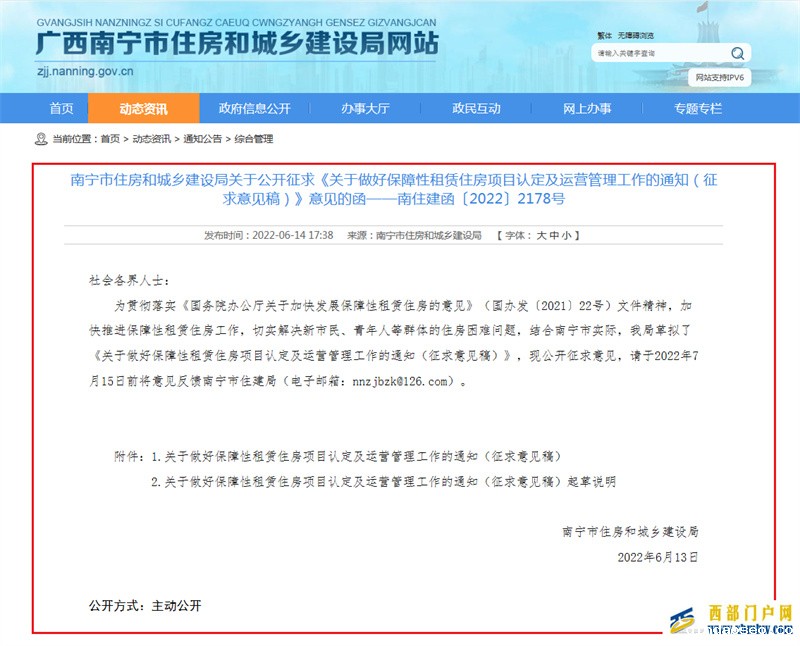Click the 网站支持IPV6 badge
800x646 pixels.
click(x=720, y=78)
